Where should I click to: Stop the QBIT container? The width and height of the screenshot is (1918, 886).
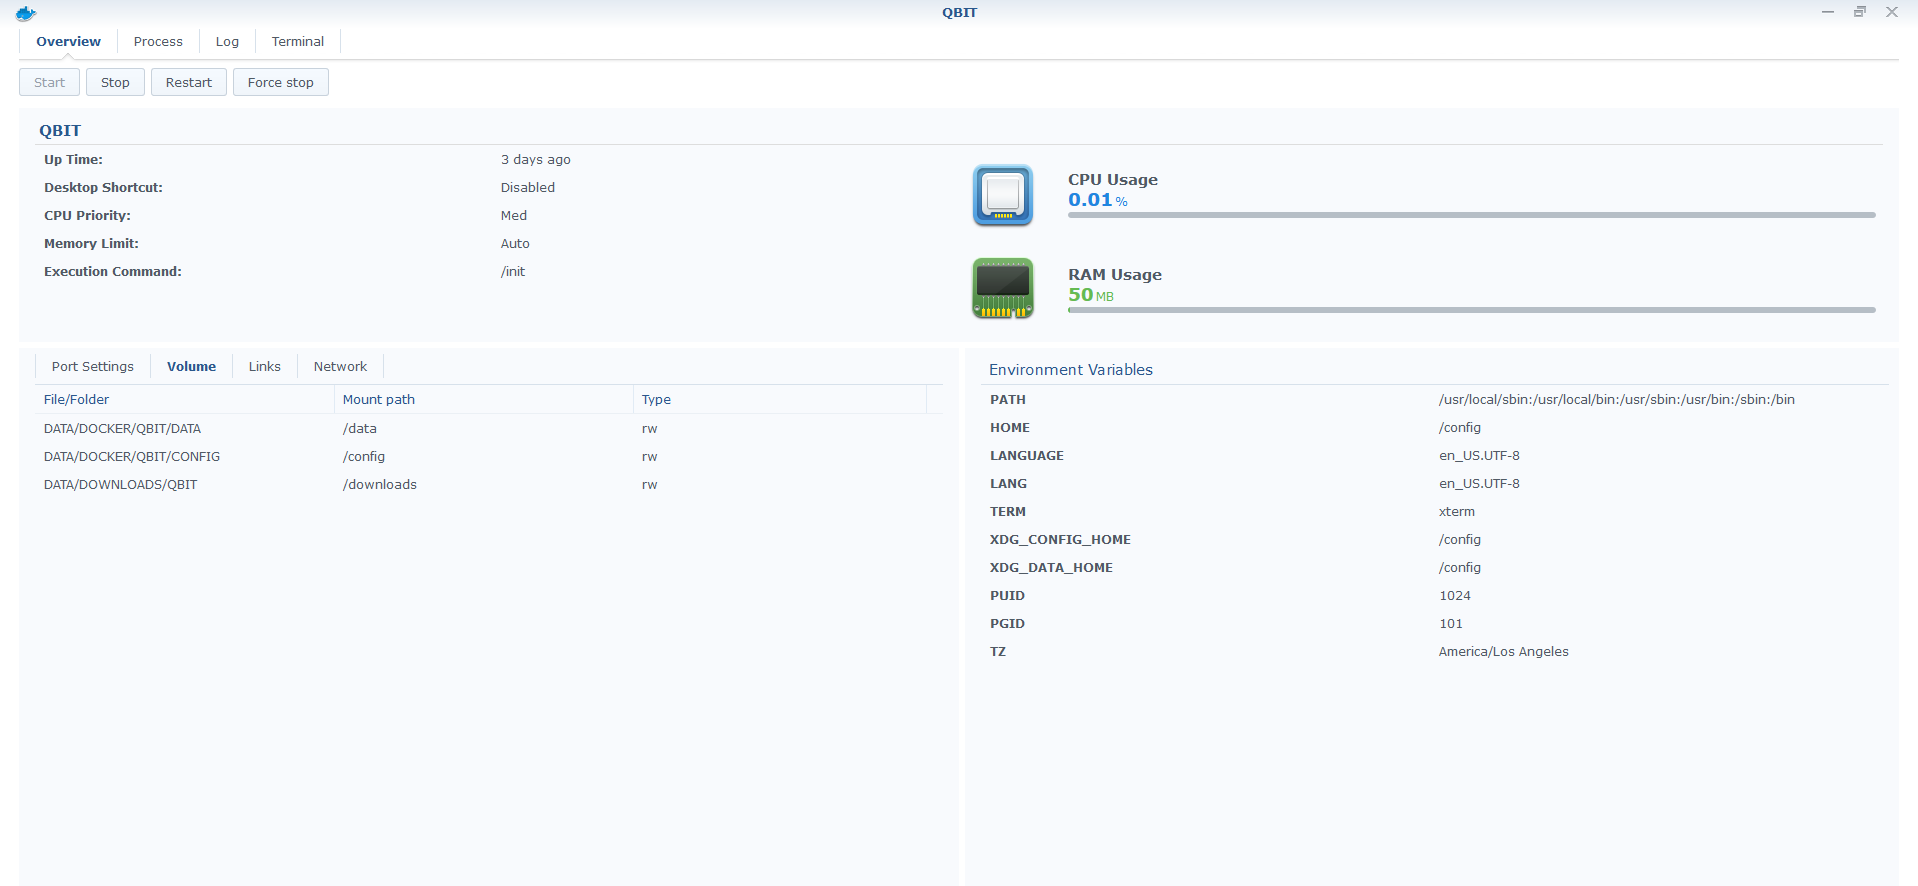coord(115,82)
